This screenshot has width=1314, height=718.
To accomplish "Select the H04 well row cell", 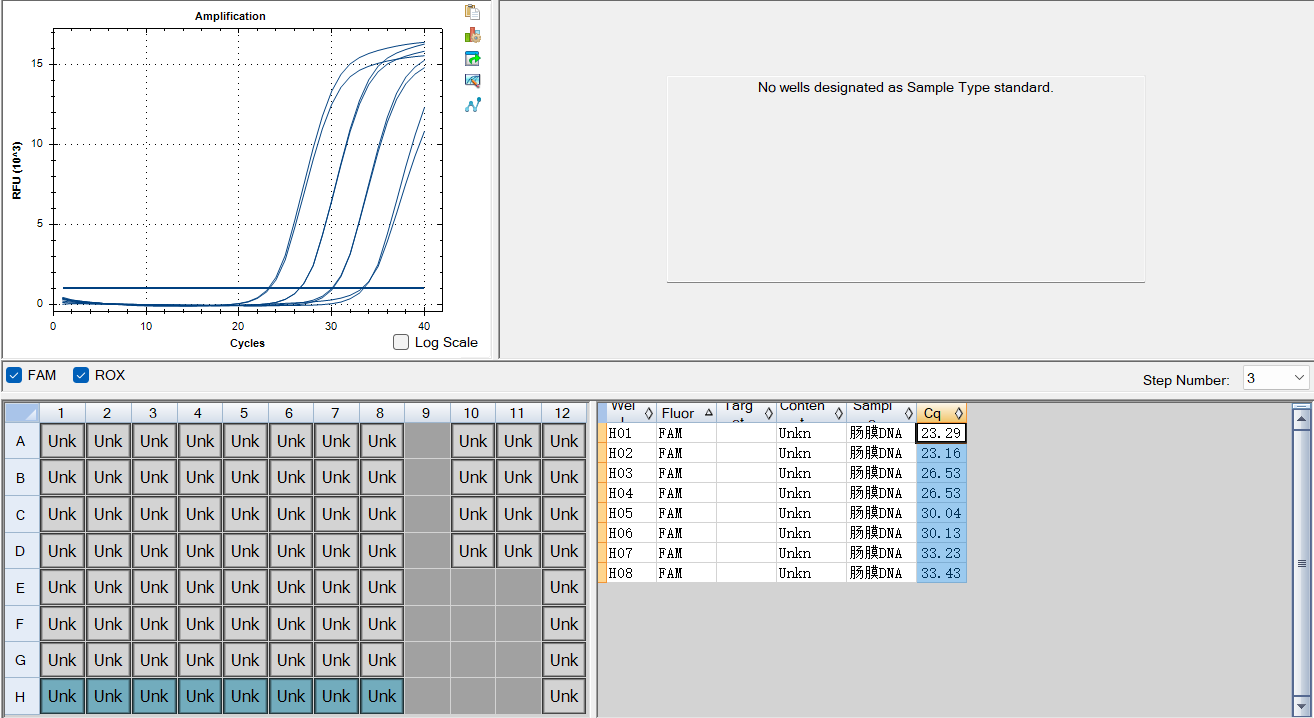I will tap(631, 493).
